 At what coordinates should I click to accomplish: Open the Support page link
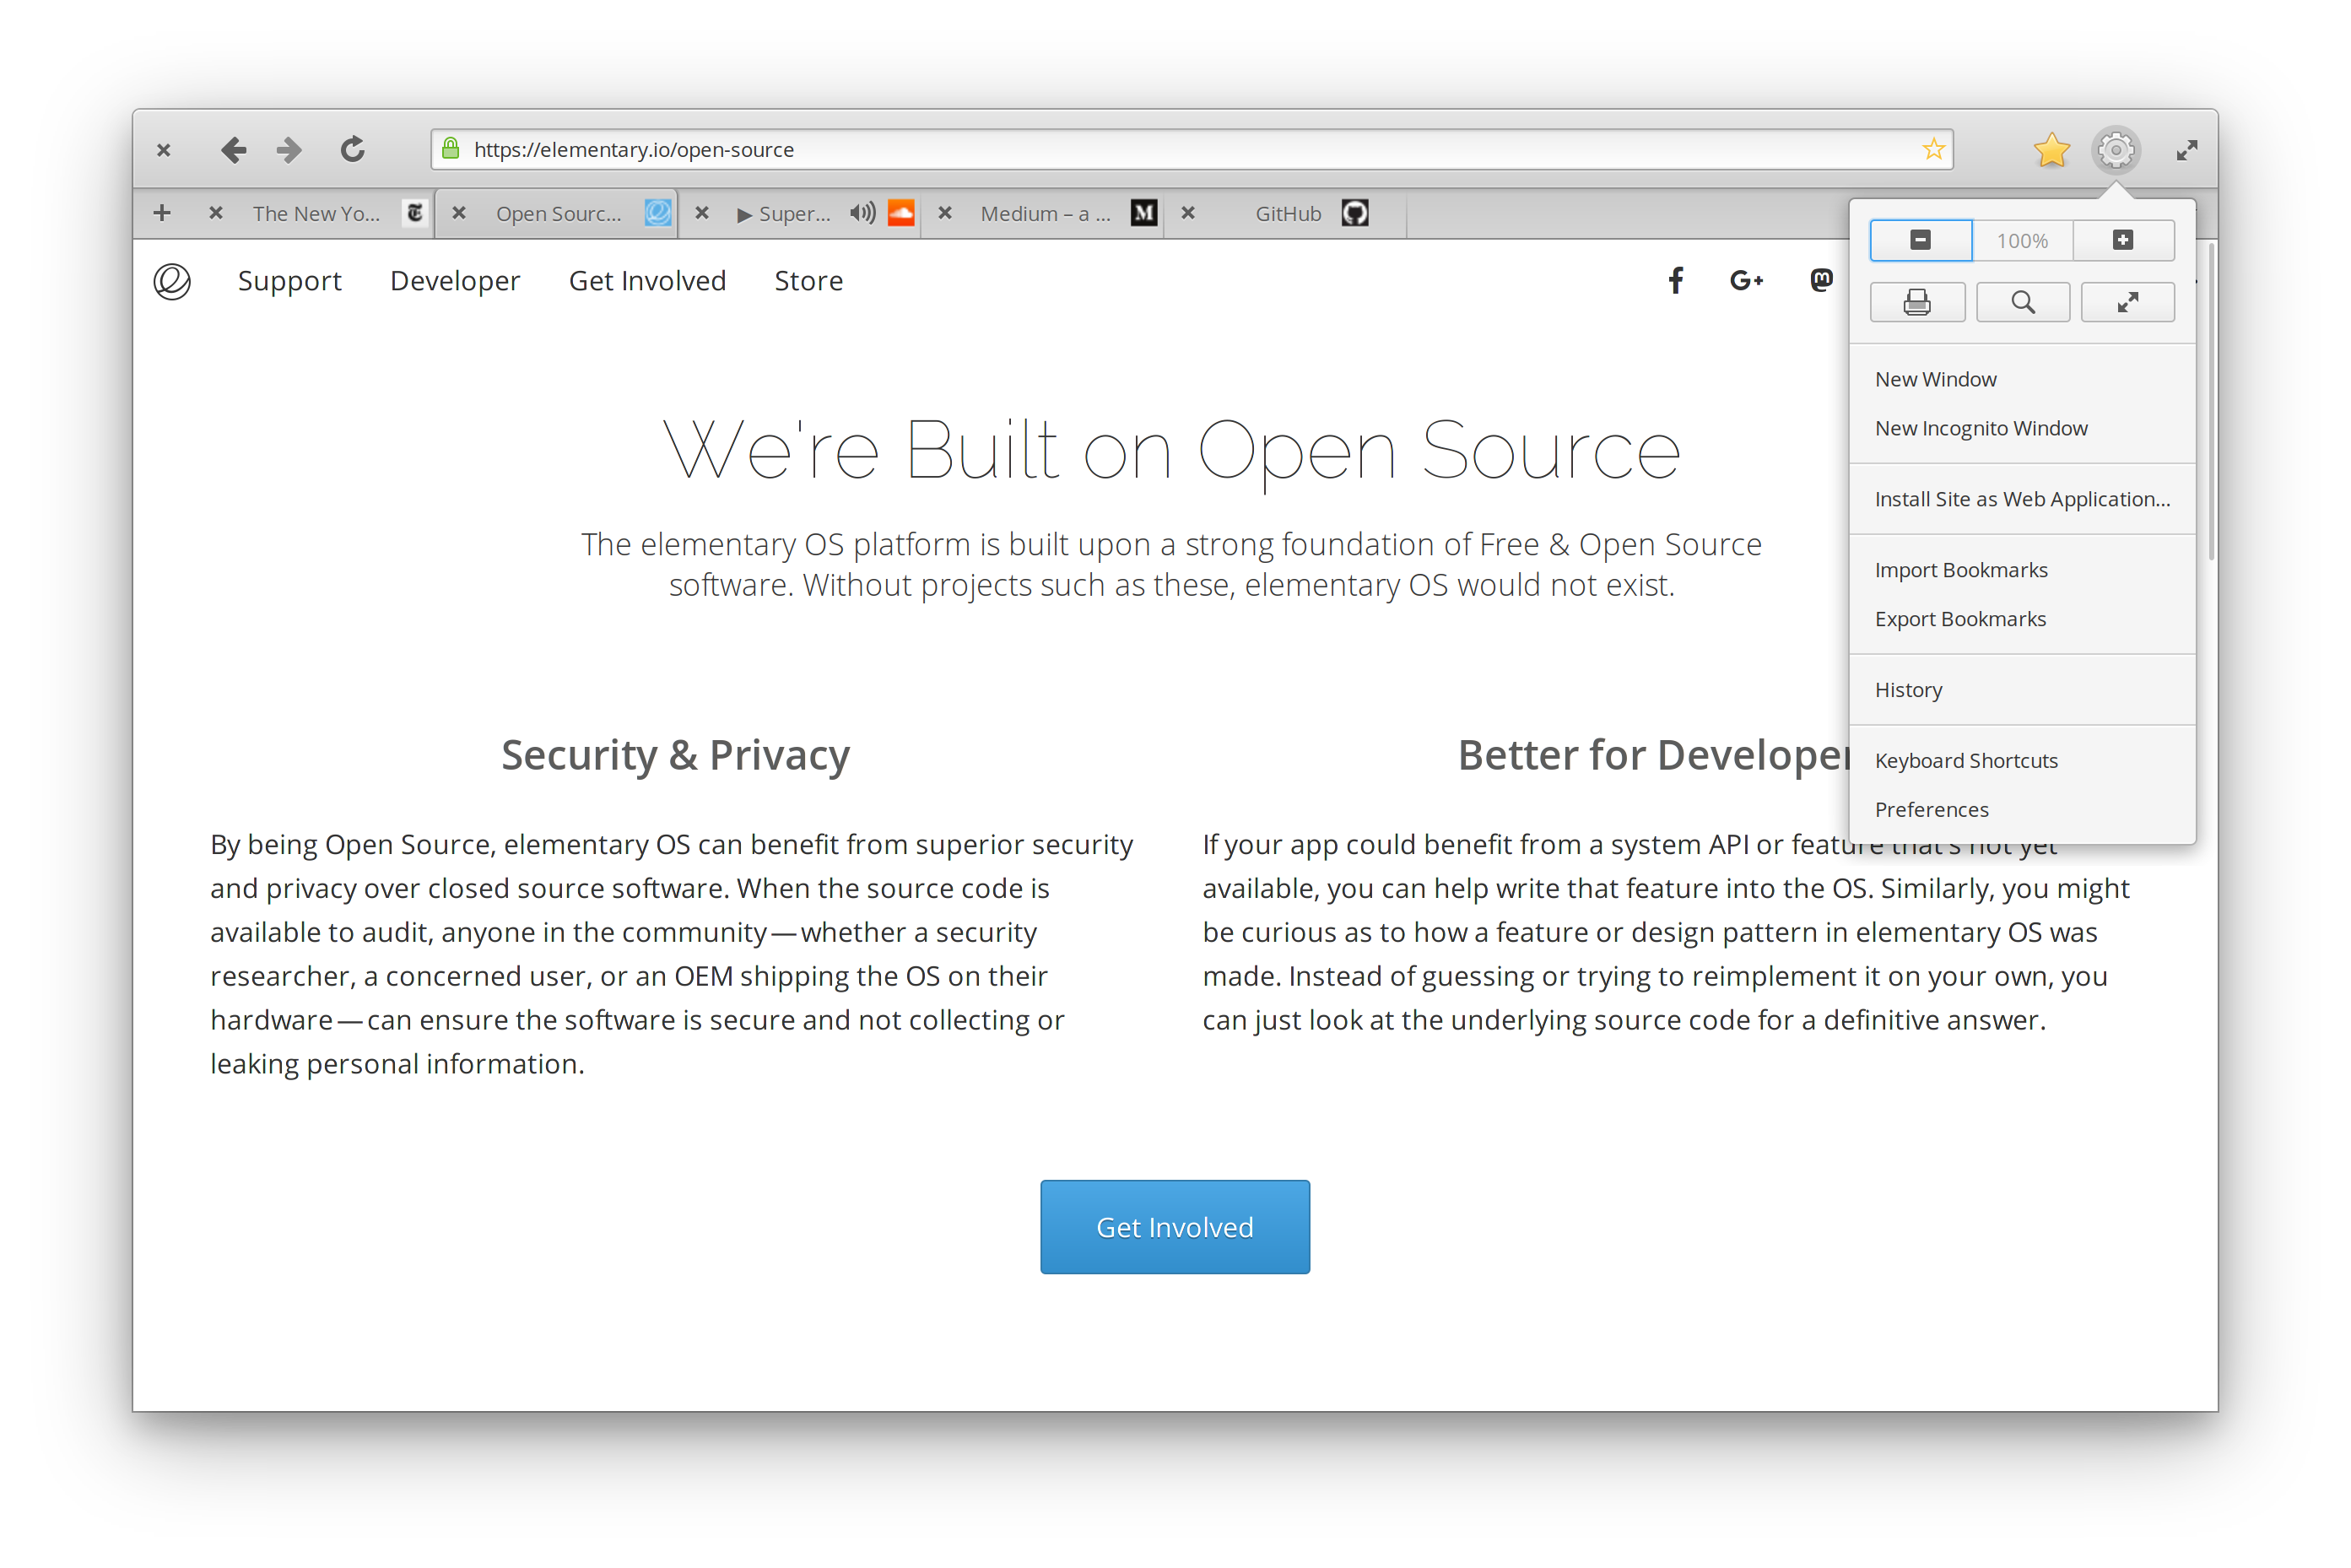click(x=290, y=281)
